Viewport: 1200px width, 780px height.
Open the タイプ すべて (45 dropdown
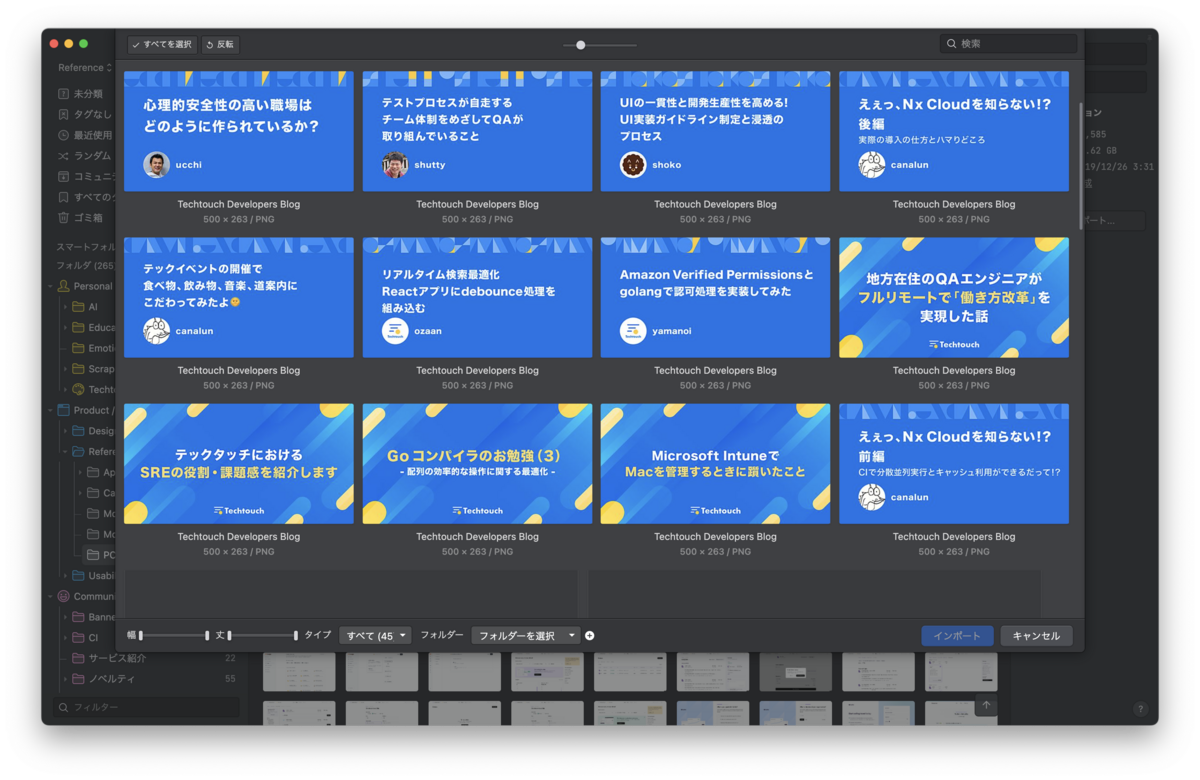point(376,636)
